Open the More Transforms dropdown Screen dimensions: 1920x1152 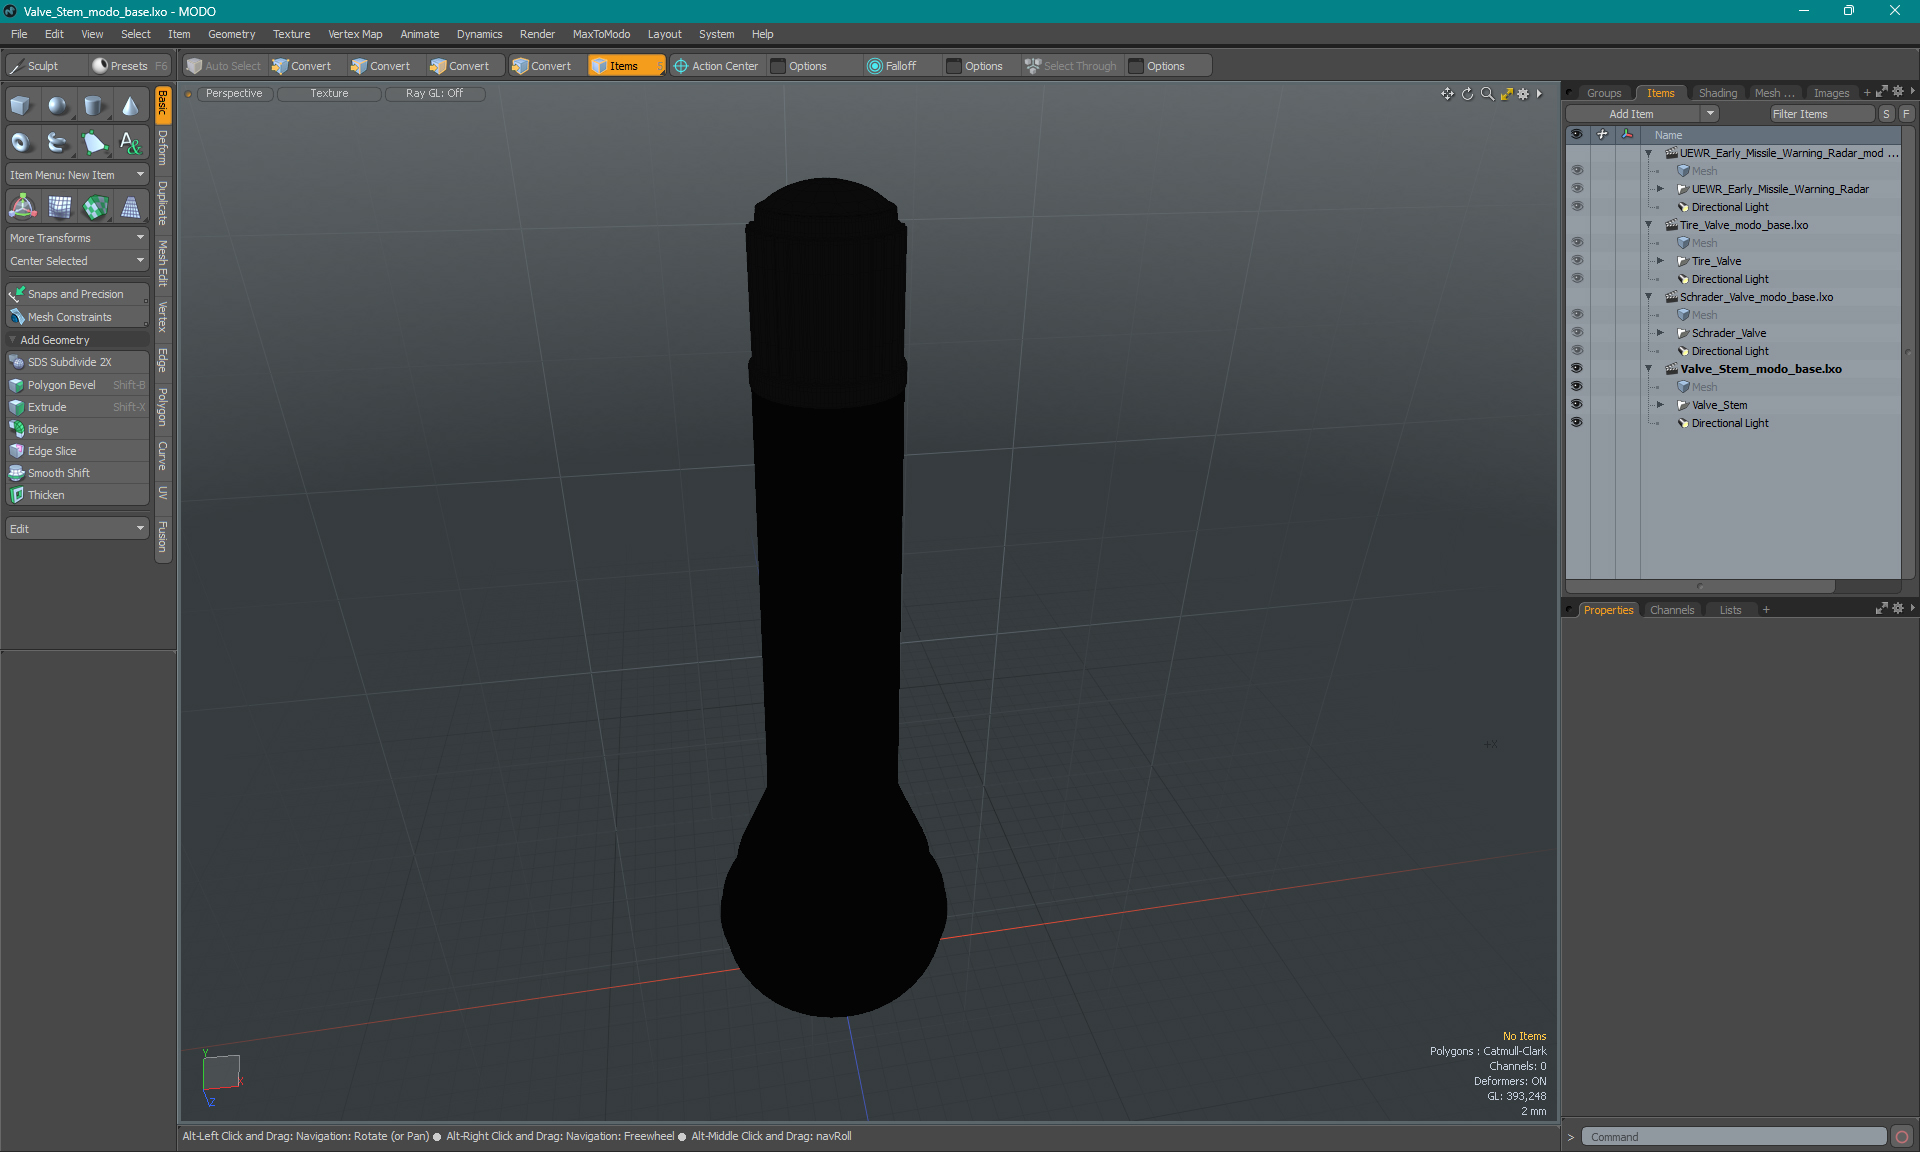77,238
